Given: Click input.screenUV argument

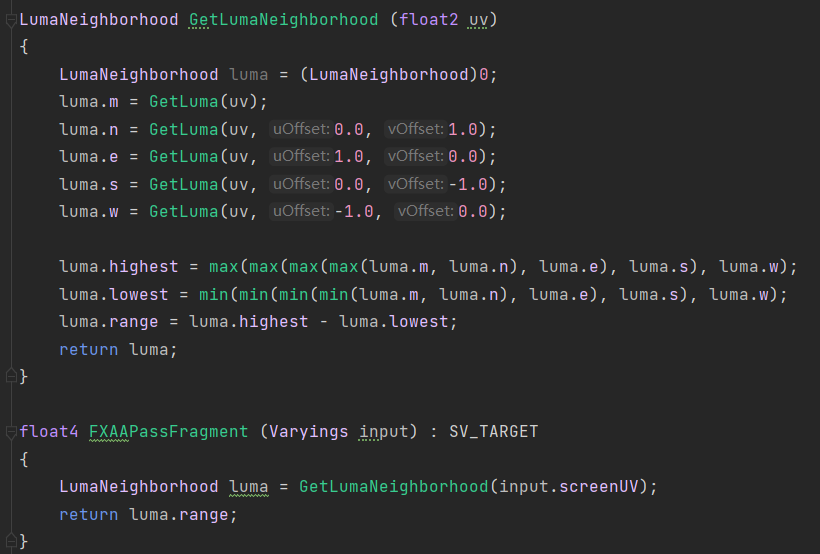Looking at the screenshot, I should (x=568, y=487).
